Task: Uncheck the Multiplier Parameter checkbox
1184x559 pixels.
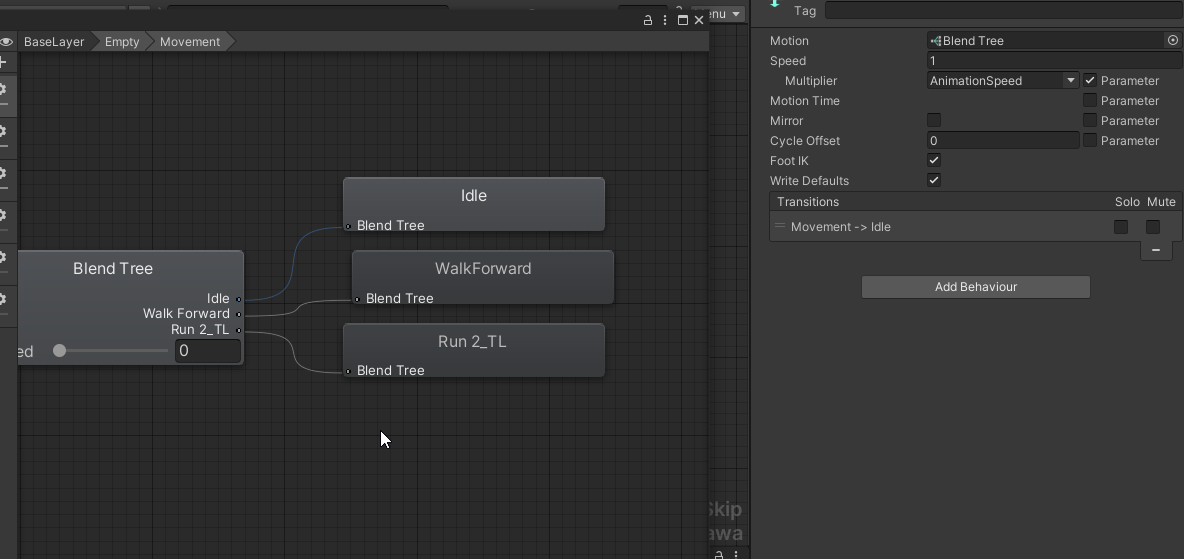Action: pos(1090,80)
